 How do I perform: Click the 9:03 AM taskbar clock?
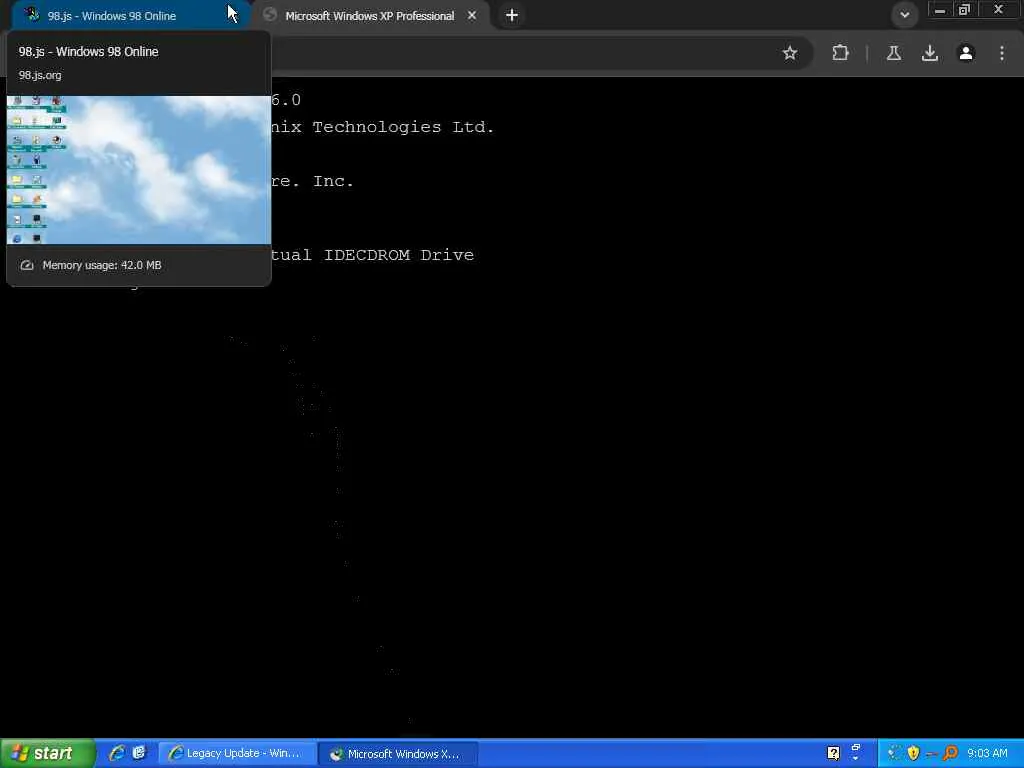point(987,754)
